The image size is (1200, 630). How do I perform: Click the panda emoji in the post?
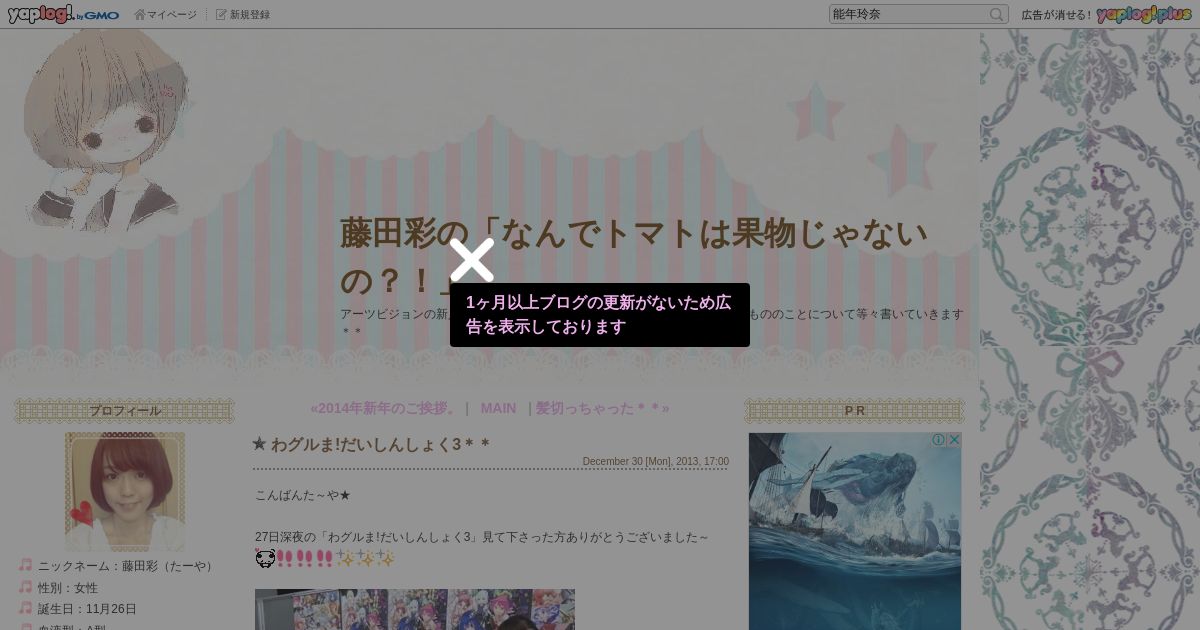[x=265, y=558]
